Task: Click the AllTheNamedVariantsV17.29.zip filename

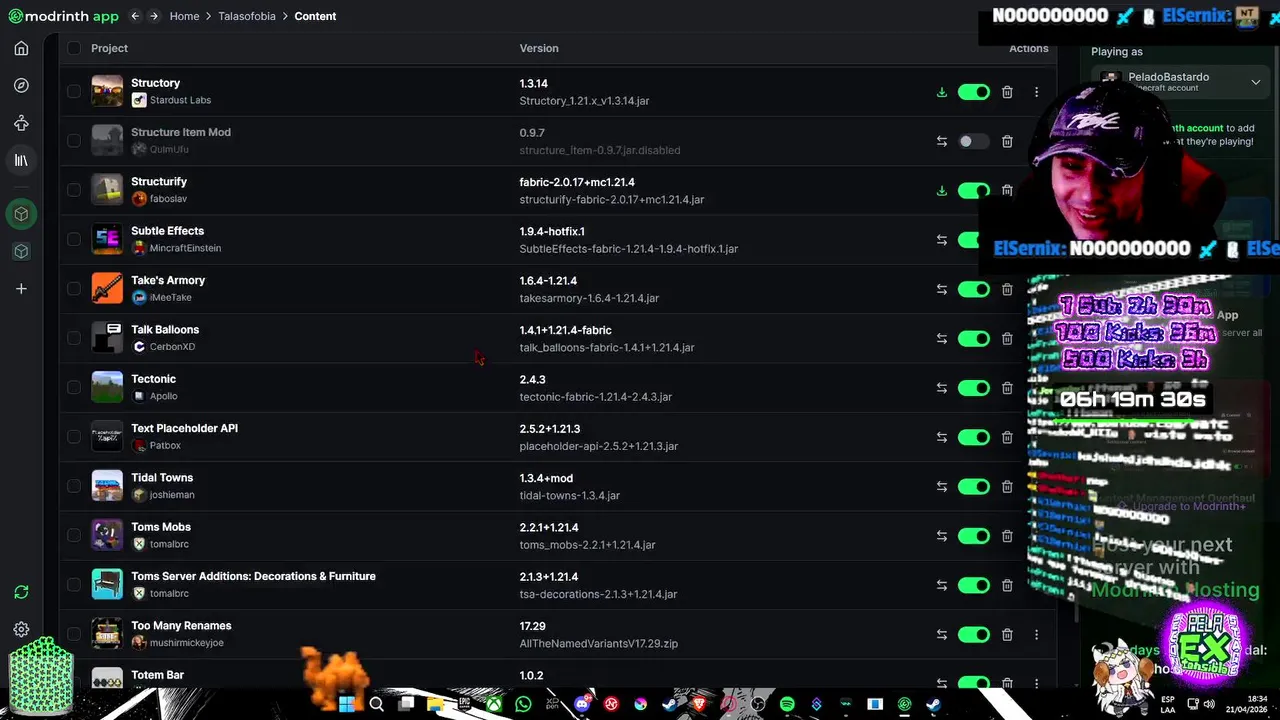Action: pyautogui.click(x=599, y=644)
